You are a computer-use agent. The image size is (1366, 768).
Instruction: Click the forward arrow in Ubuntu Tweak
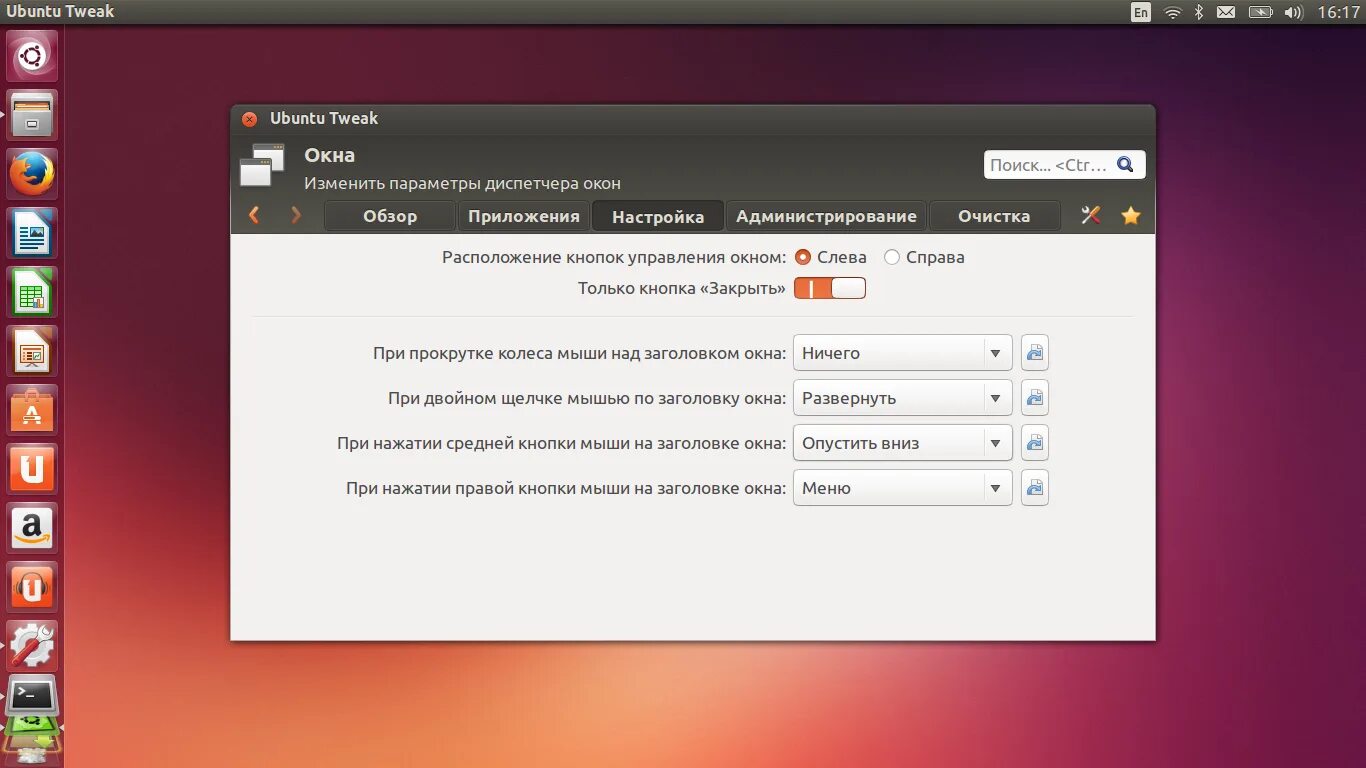[x=296, y=215]
